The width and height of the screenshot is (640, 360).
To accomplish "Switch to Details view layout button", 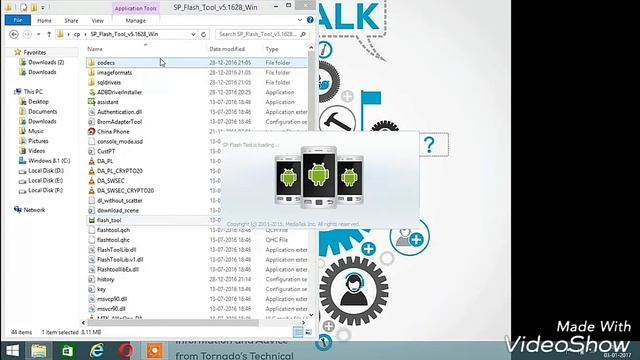I will (x=298, y=332).
